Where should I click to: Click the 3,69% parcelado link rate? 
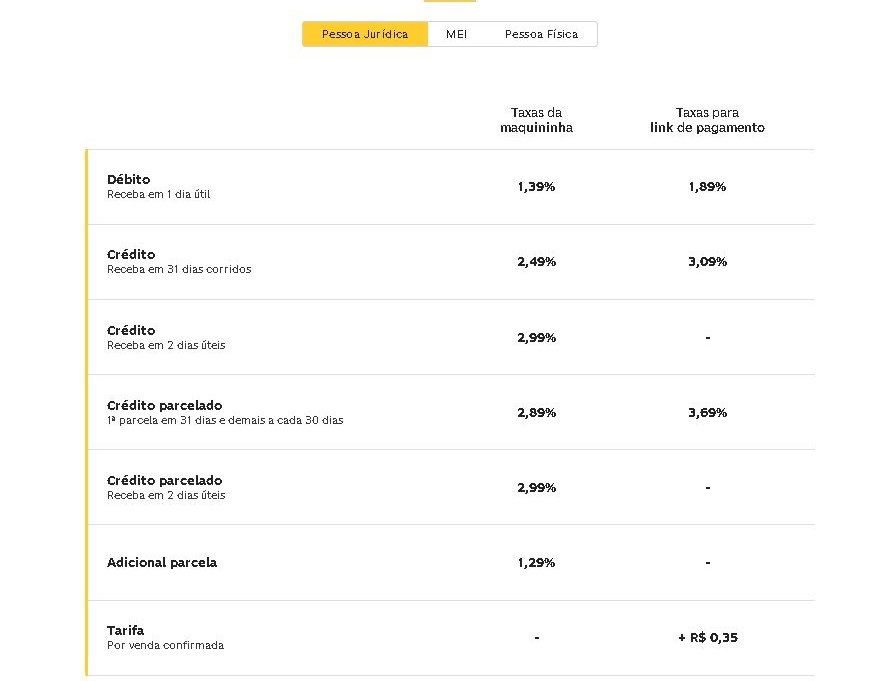[x=707, y=413]
